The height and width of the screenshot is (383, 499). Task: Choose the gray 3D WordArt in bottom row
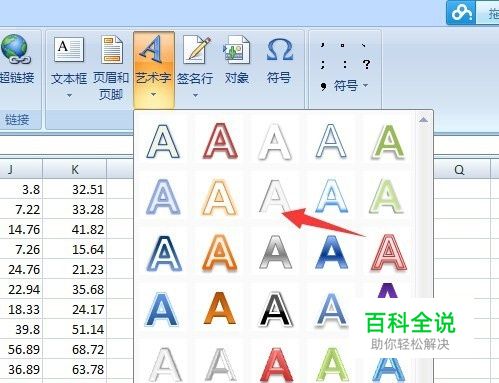220,365
